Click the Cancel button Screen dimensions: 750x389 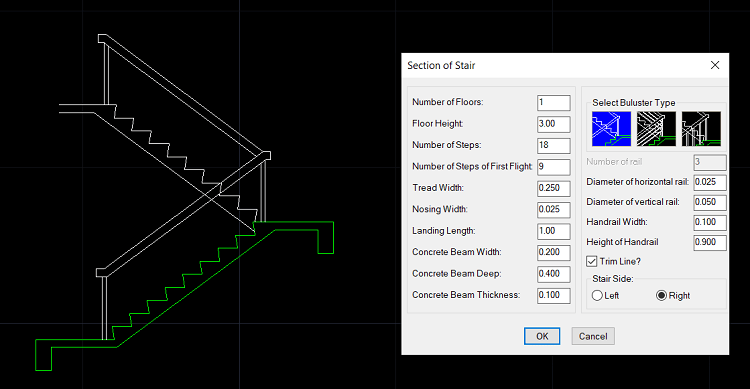point(593,336)
